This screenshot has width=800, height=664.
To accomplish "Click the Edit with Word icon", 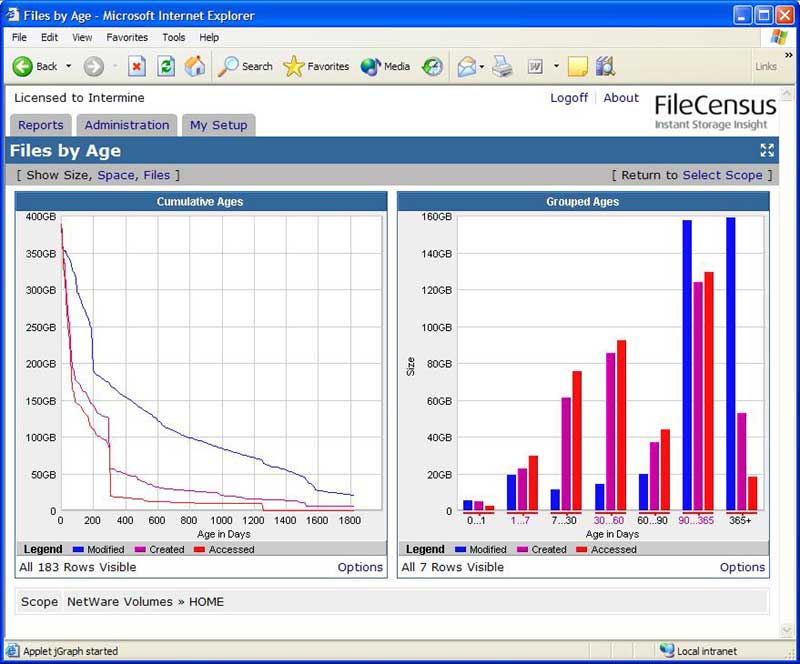I will tap(535, 66).
